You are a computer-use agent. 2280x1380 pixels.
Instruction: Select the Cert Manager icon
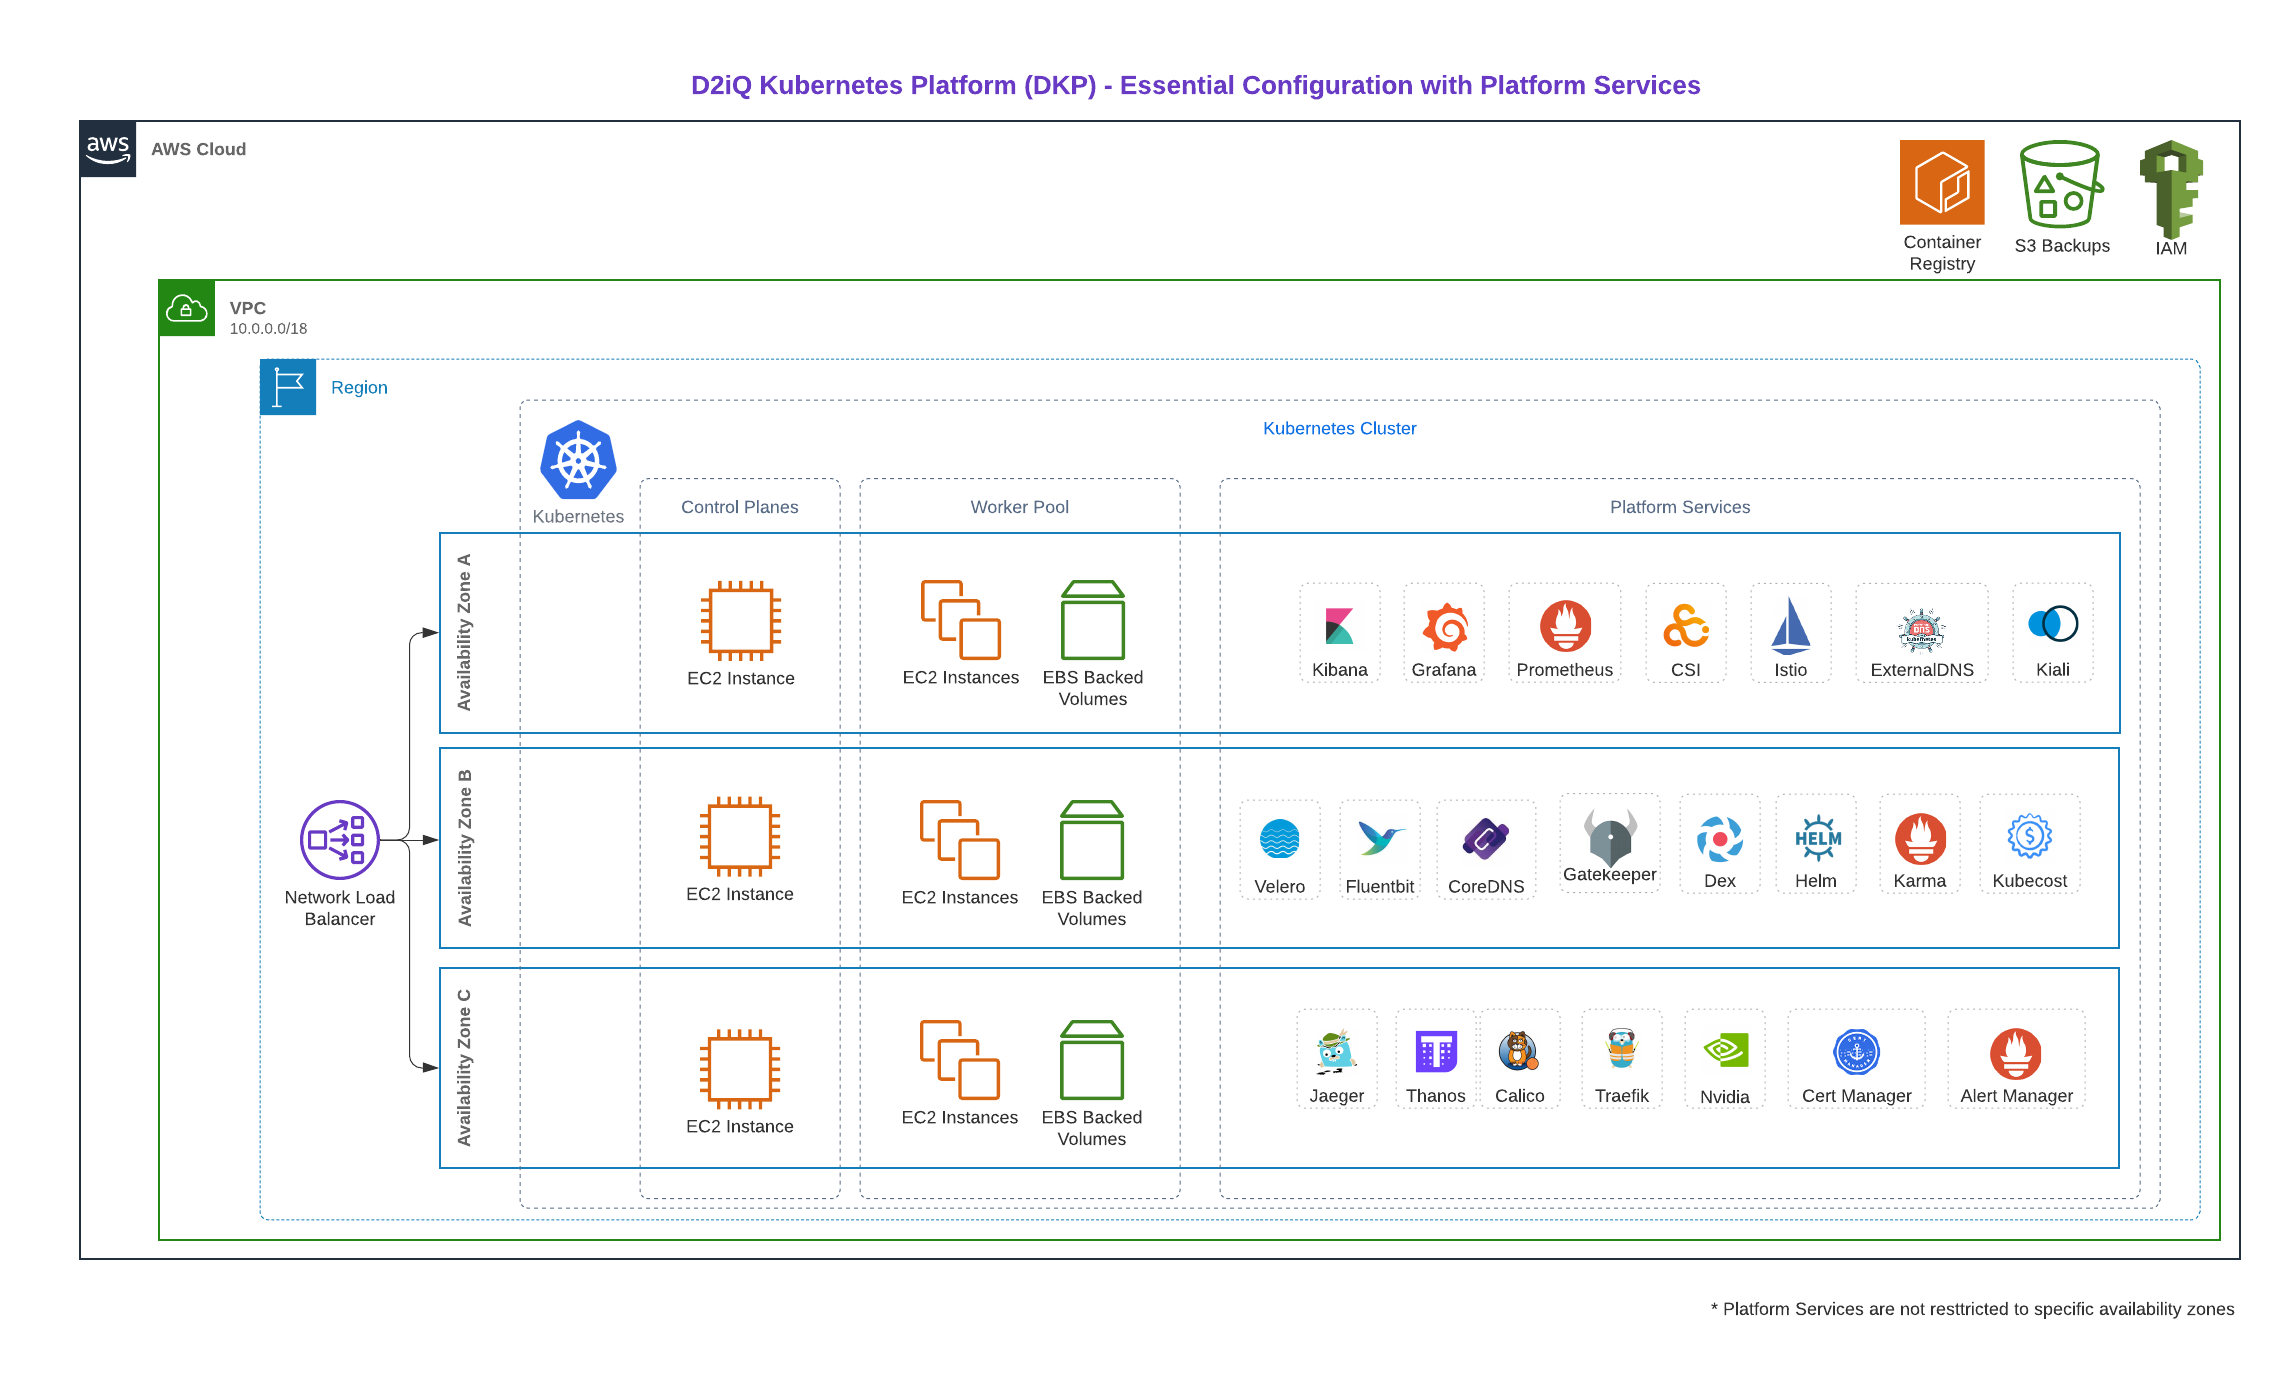click(x=1856, y=1052)
